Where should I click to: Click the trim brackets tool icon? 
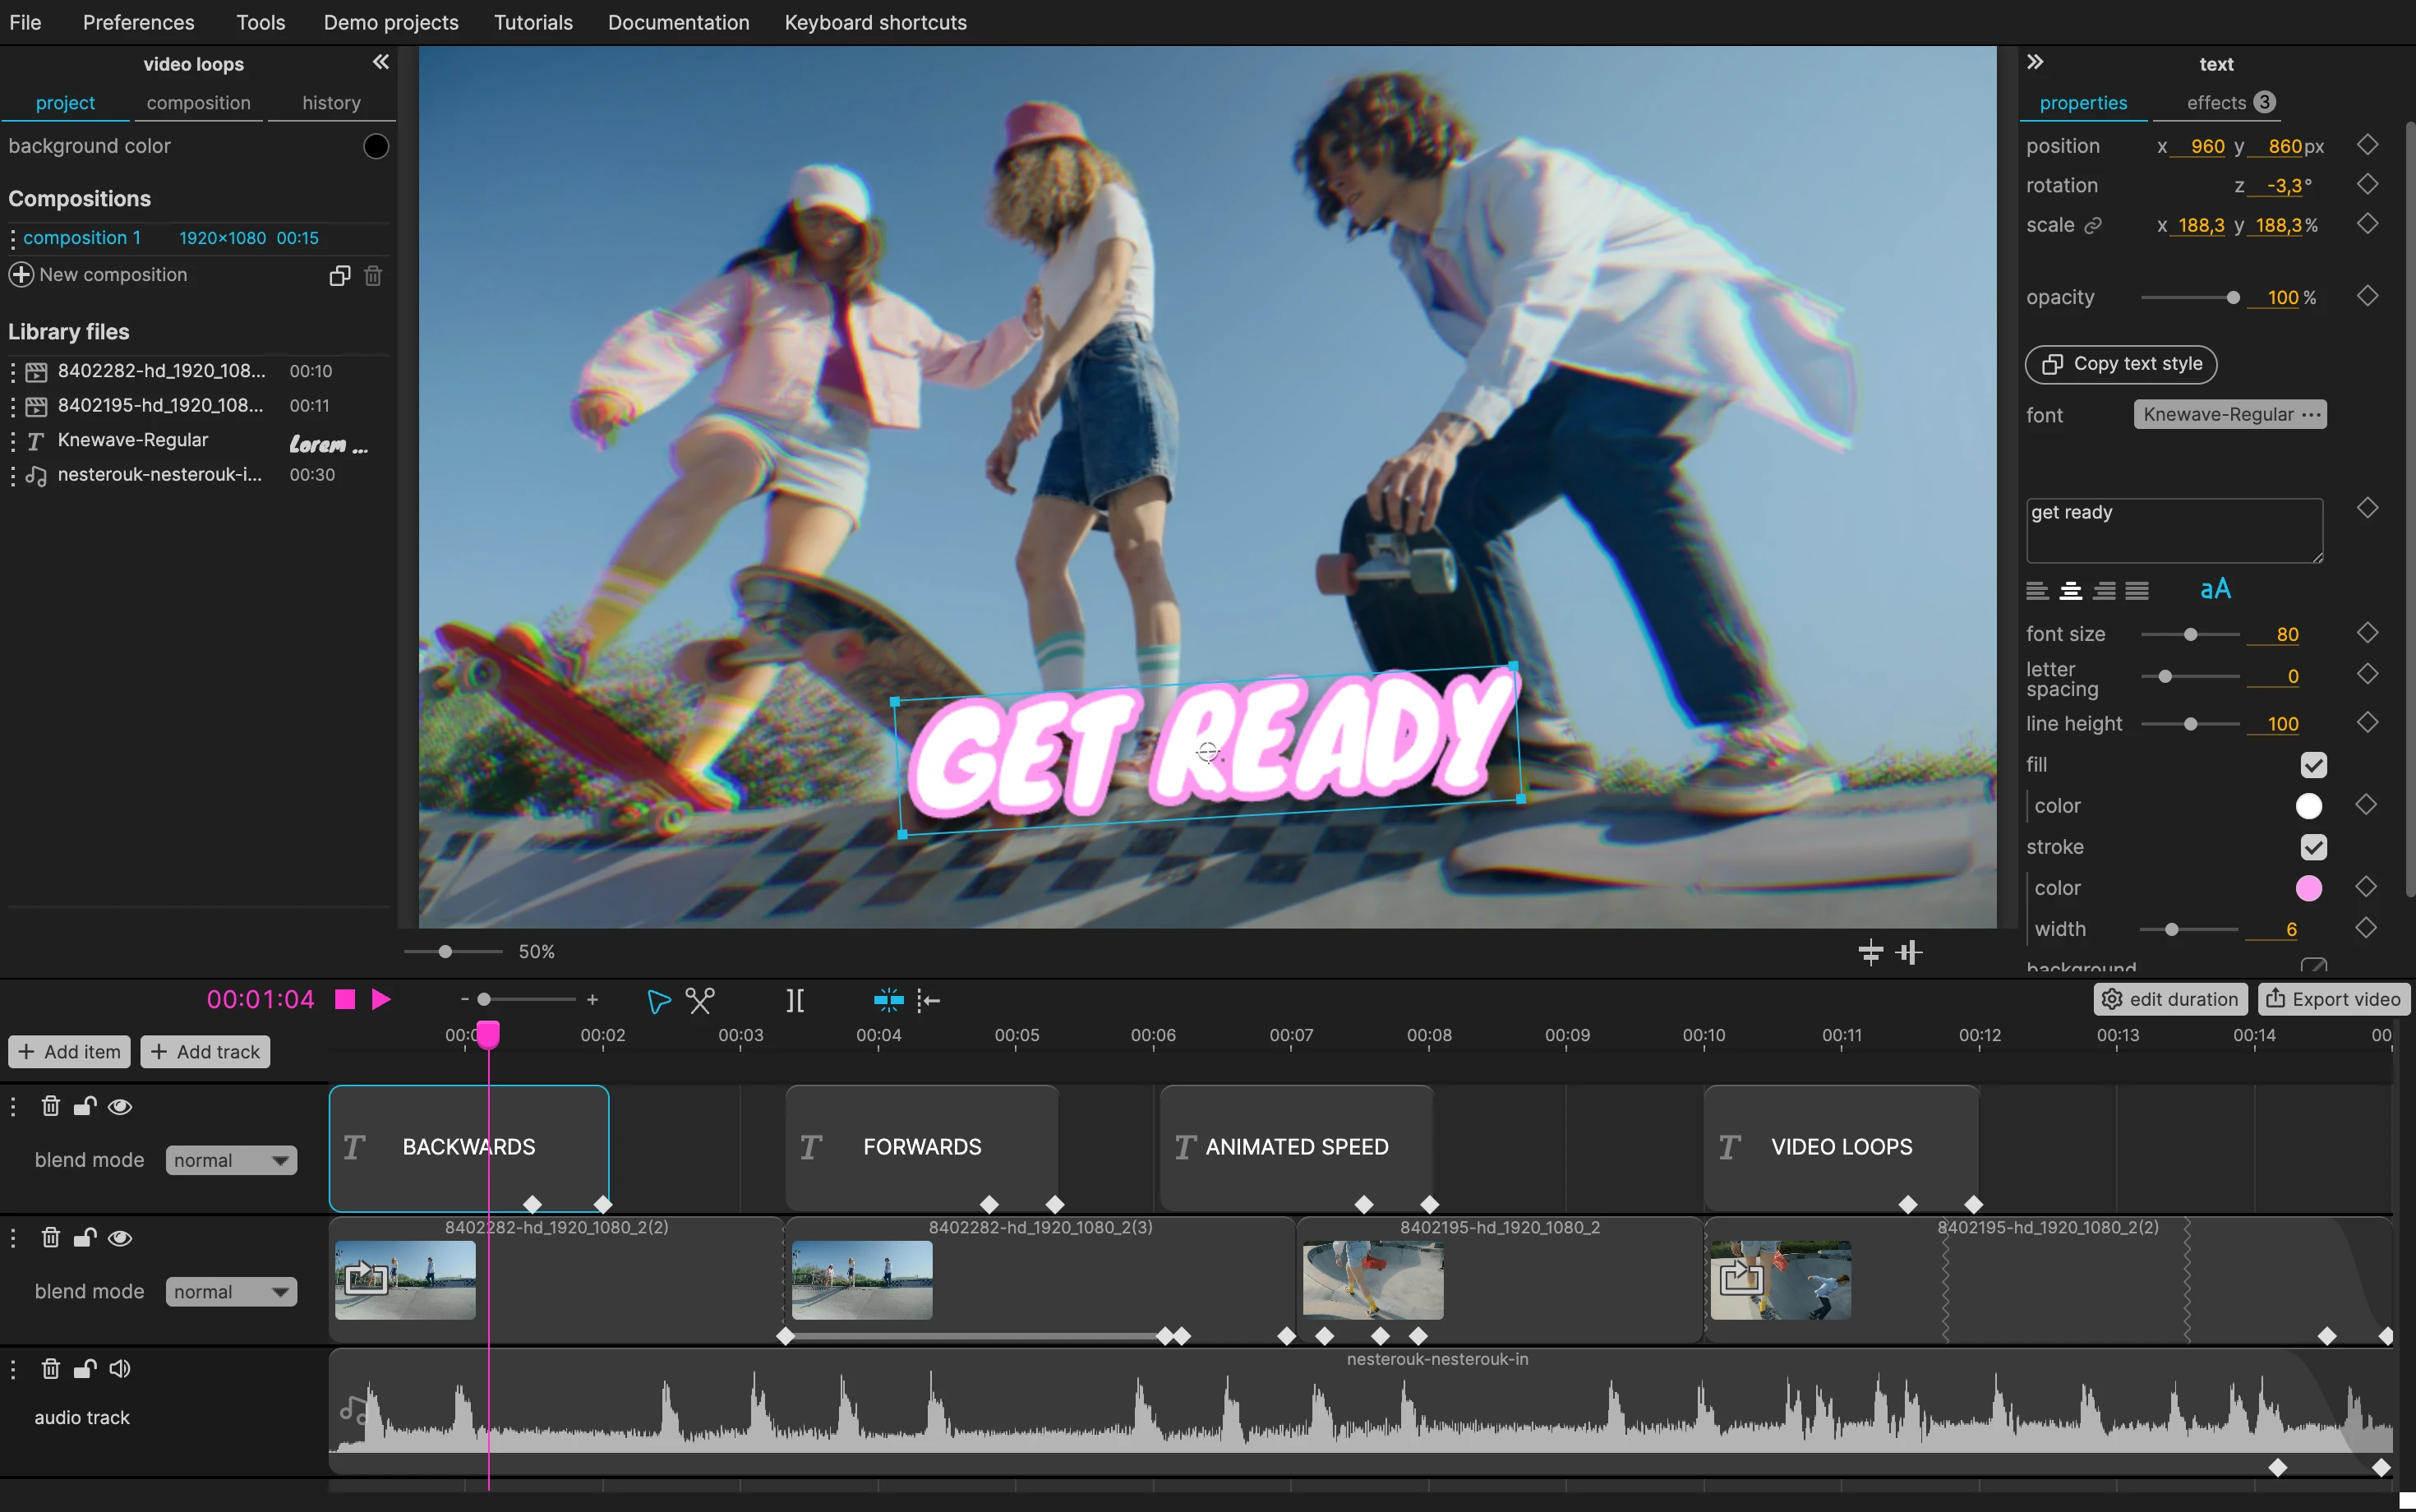[795, 1000]
